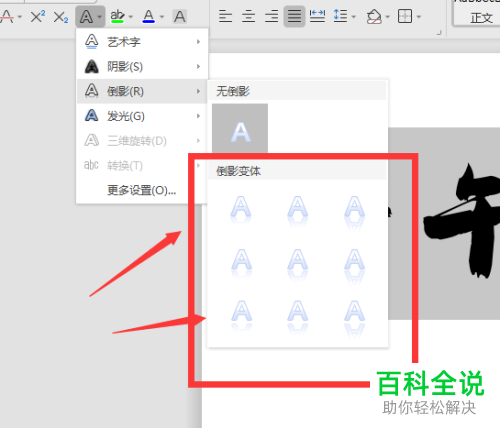Choose the no-reflection A thumbnail

point(240,128)
